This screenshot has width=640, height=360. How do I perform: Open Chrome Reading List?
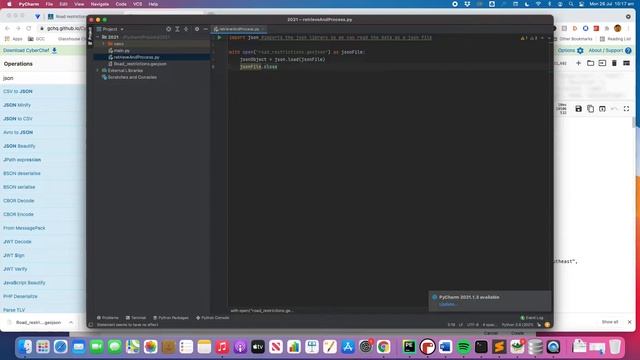click(x=616, y=39)
